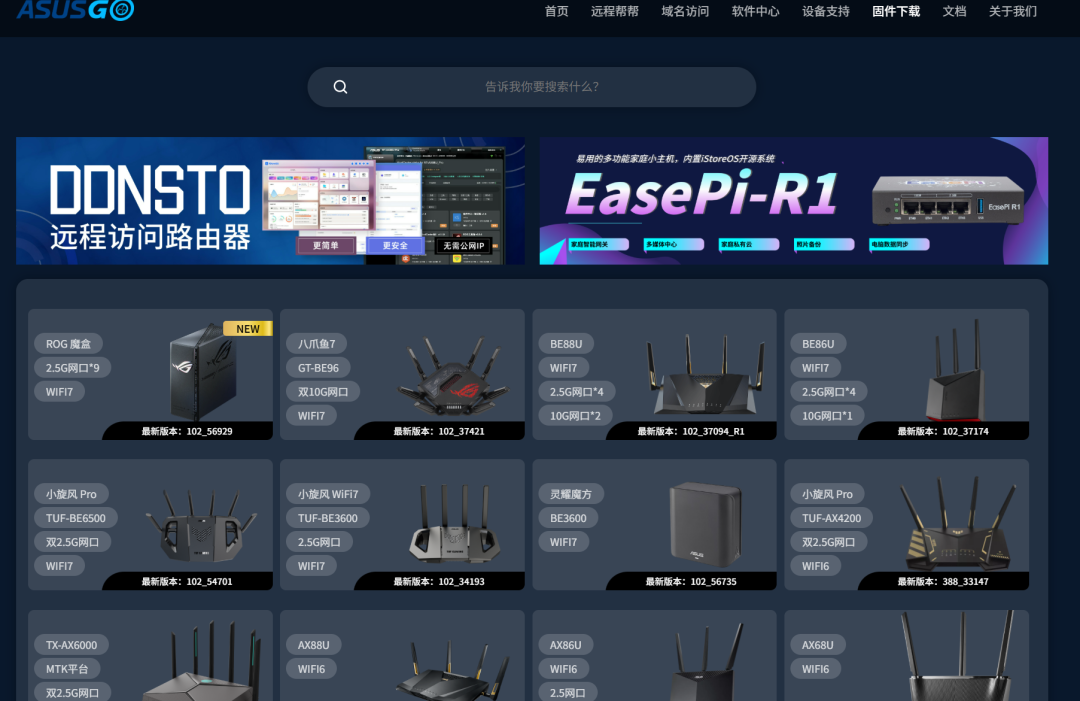The height and width of the screenshot is (701, 1080).
Task: Click the TX-AX6000 router image
Action: pos(202,661)
